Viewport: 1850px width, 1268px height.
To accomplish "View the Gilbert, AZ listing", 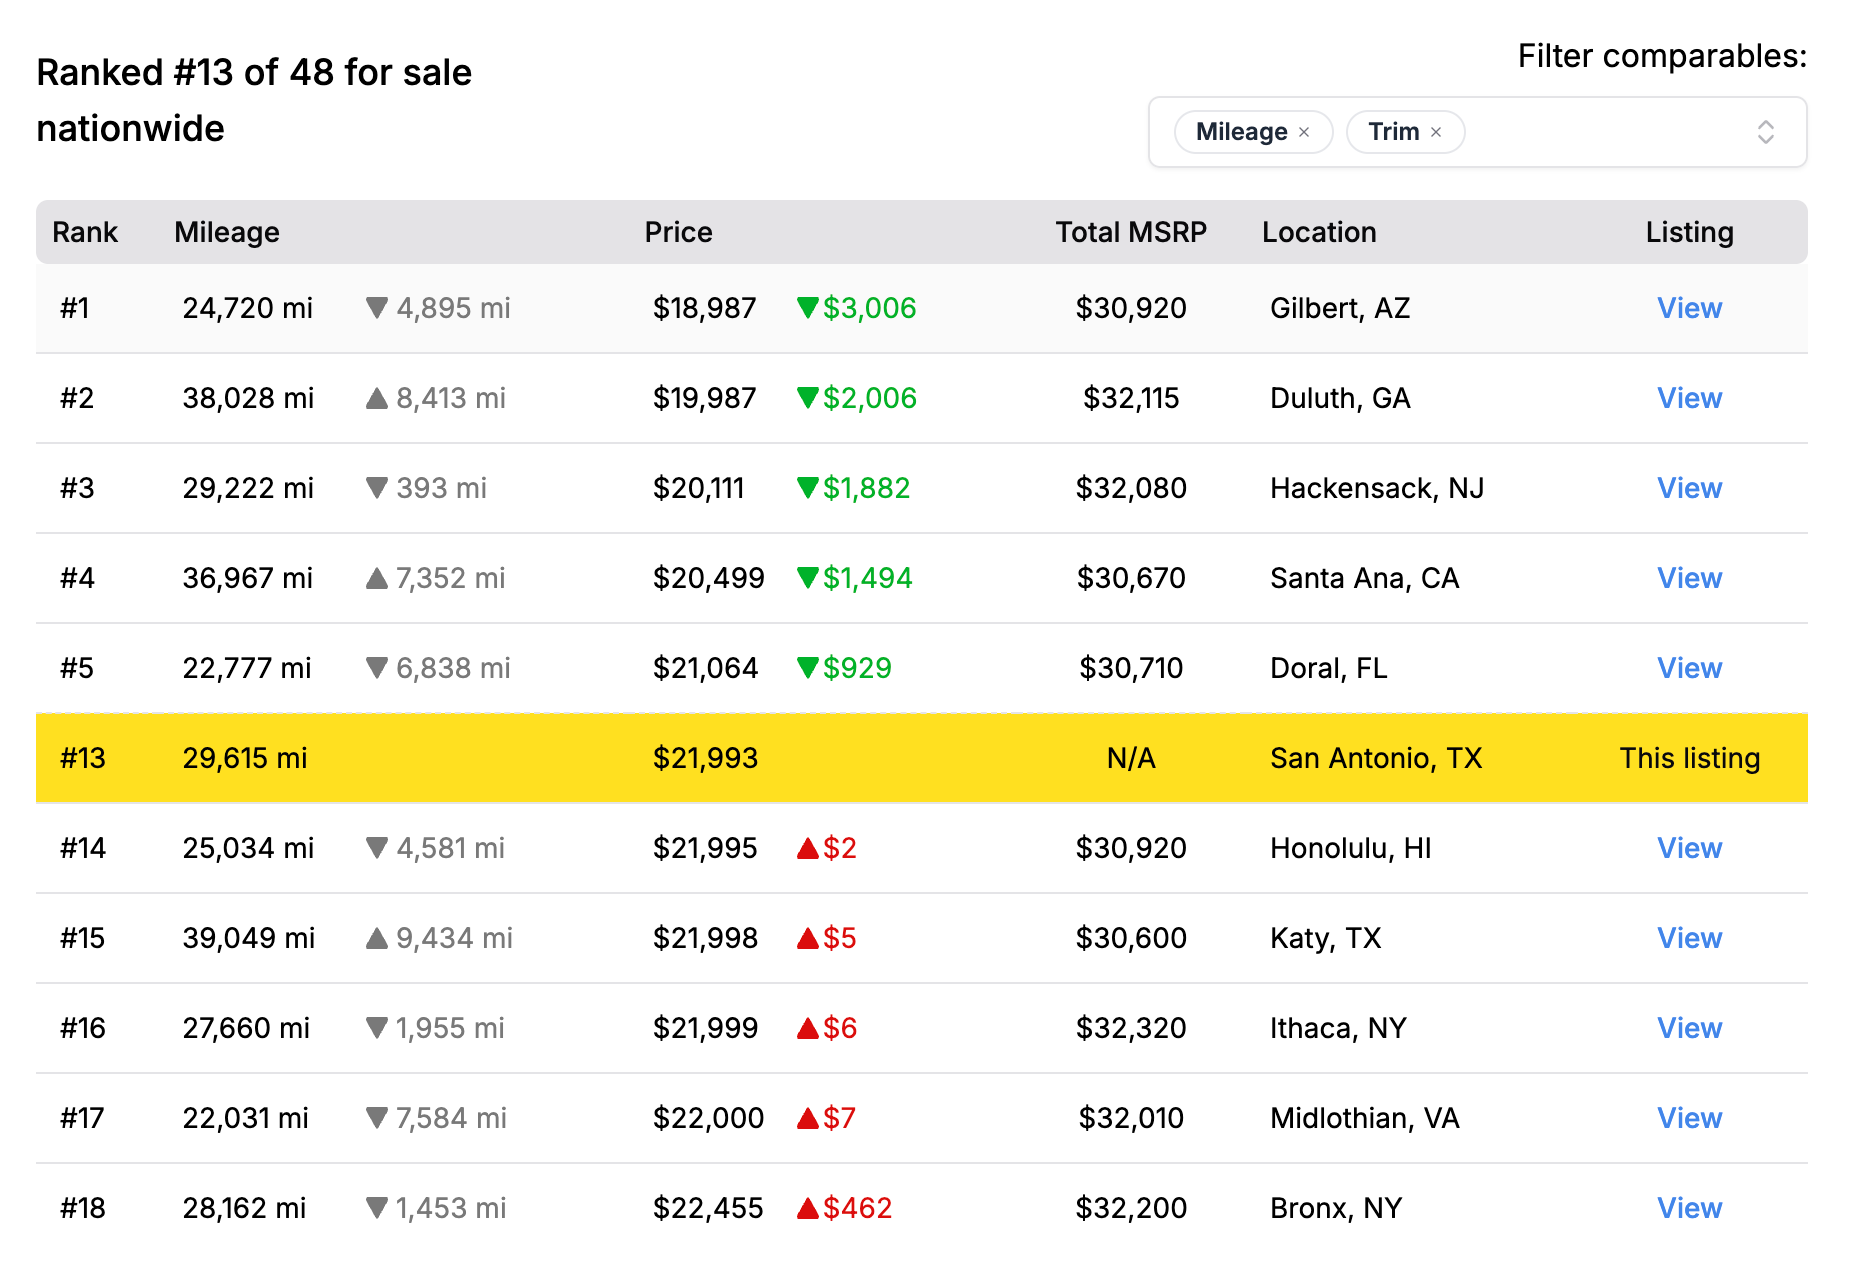I will pos(1689,308).
